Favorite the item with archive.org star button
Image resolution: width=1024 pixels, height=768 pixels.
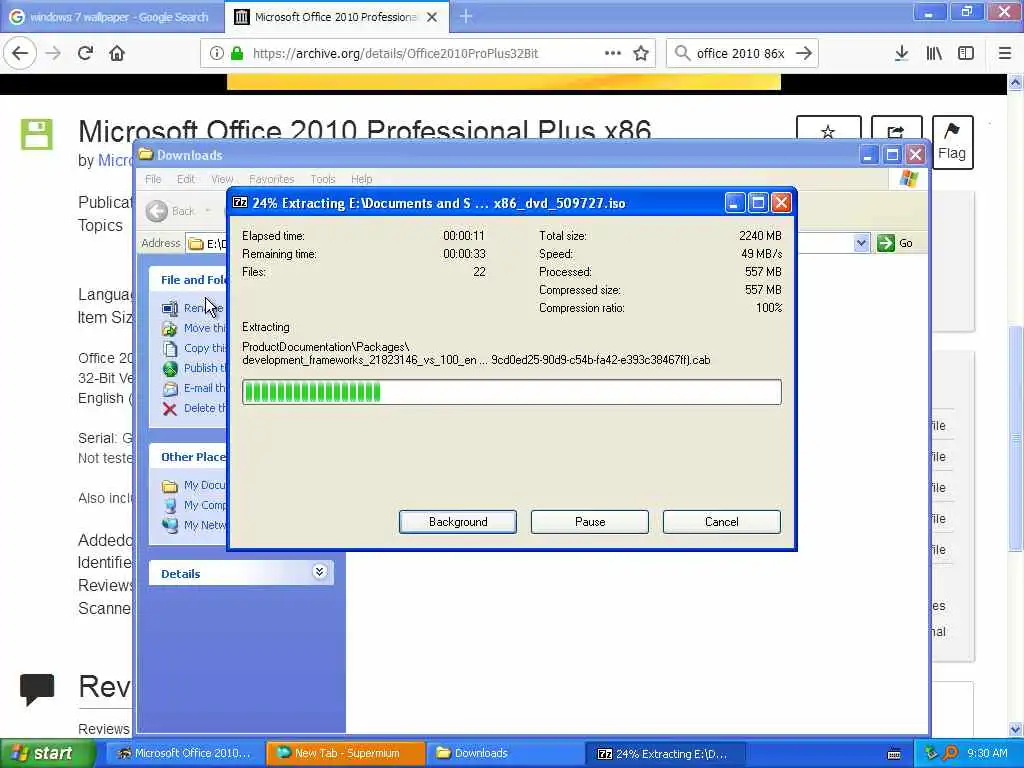coord(828,131)
